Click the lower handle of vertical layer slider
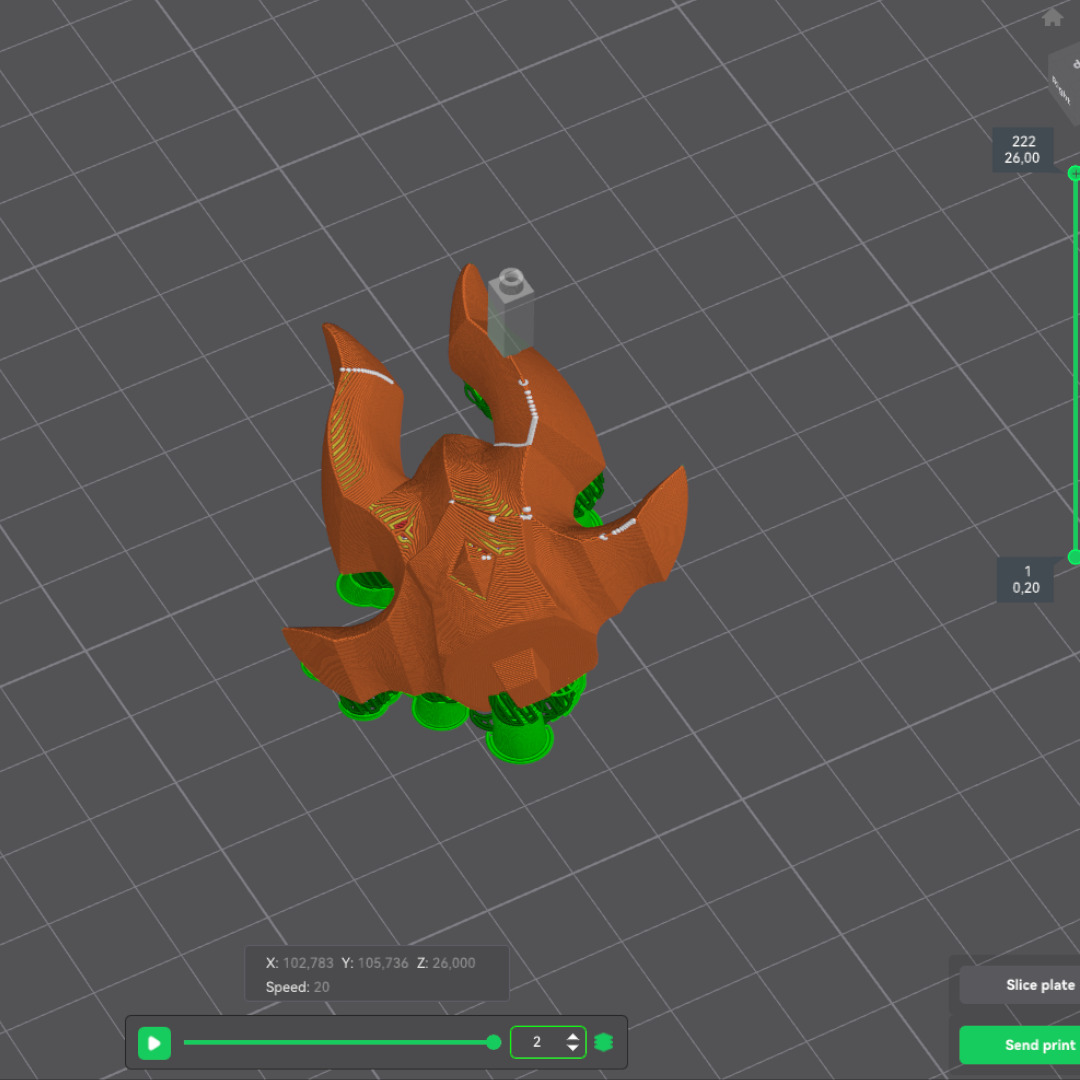The image size is (1080, 1080). 1074,557
